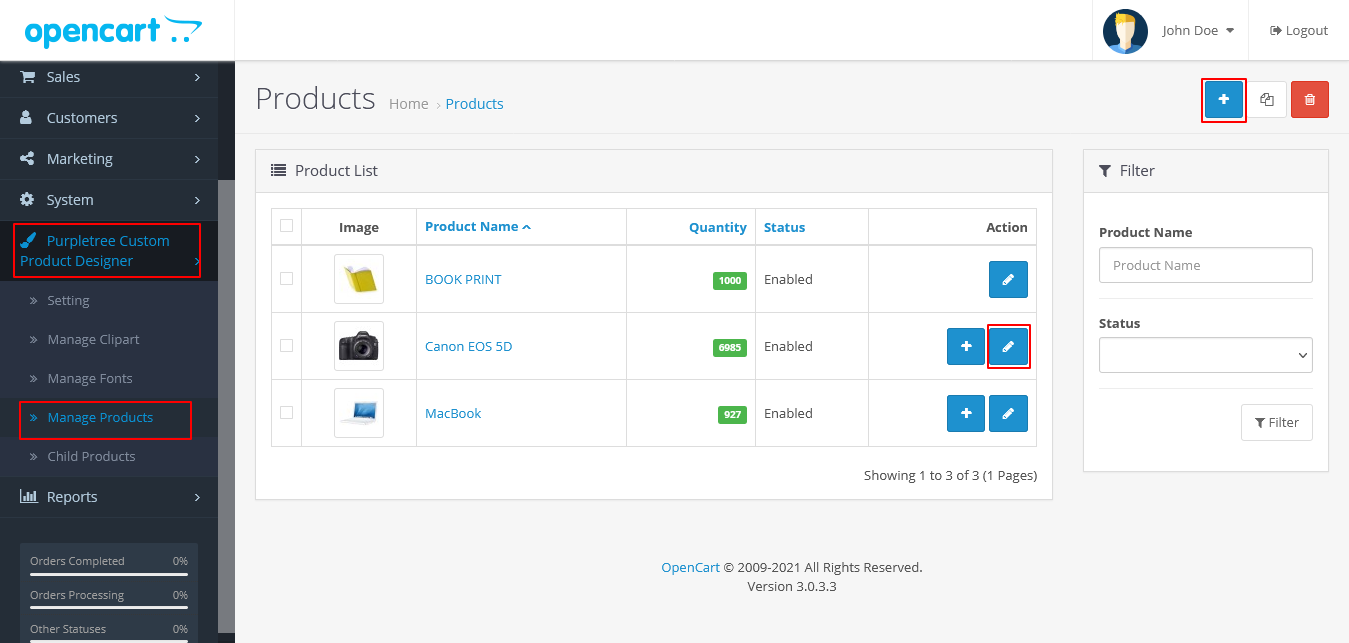1349x643 pixels.
Task: Expand the Marketing menu
Action: pyautogui.click(x=109, y=159)
